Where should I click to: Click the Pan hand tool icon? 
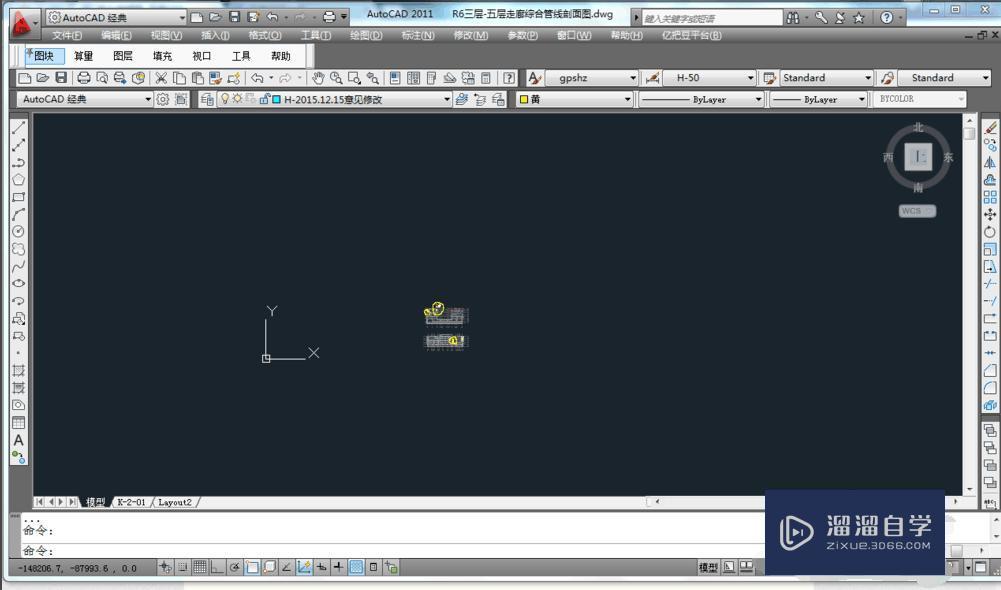tap(318, 77)
